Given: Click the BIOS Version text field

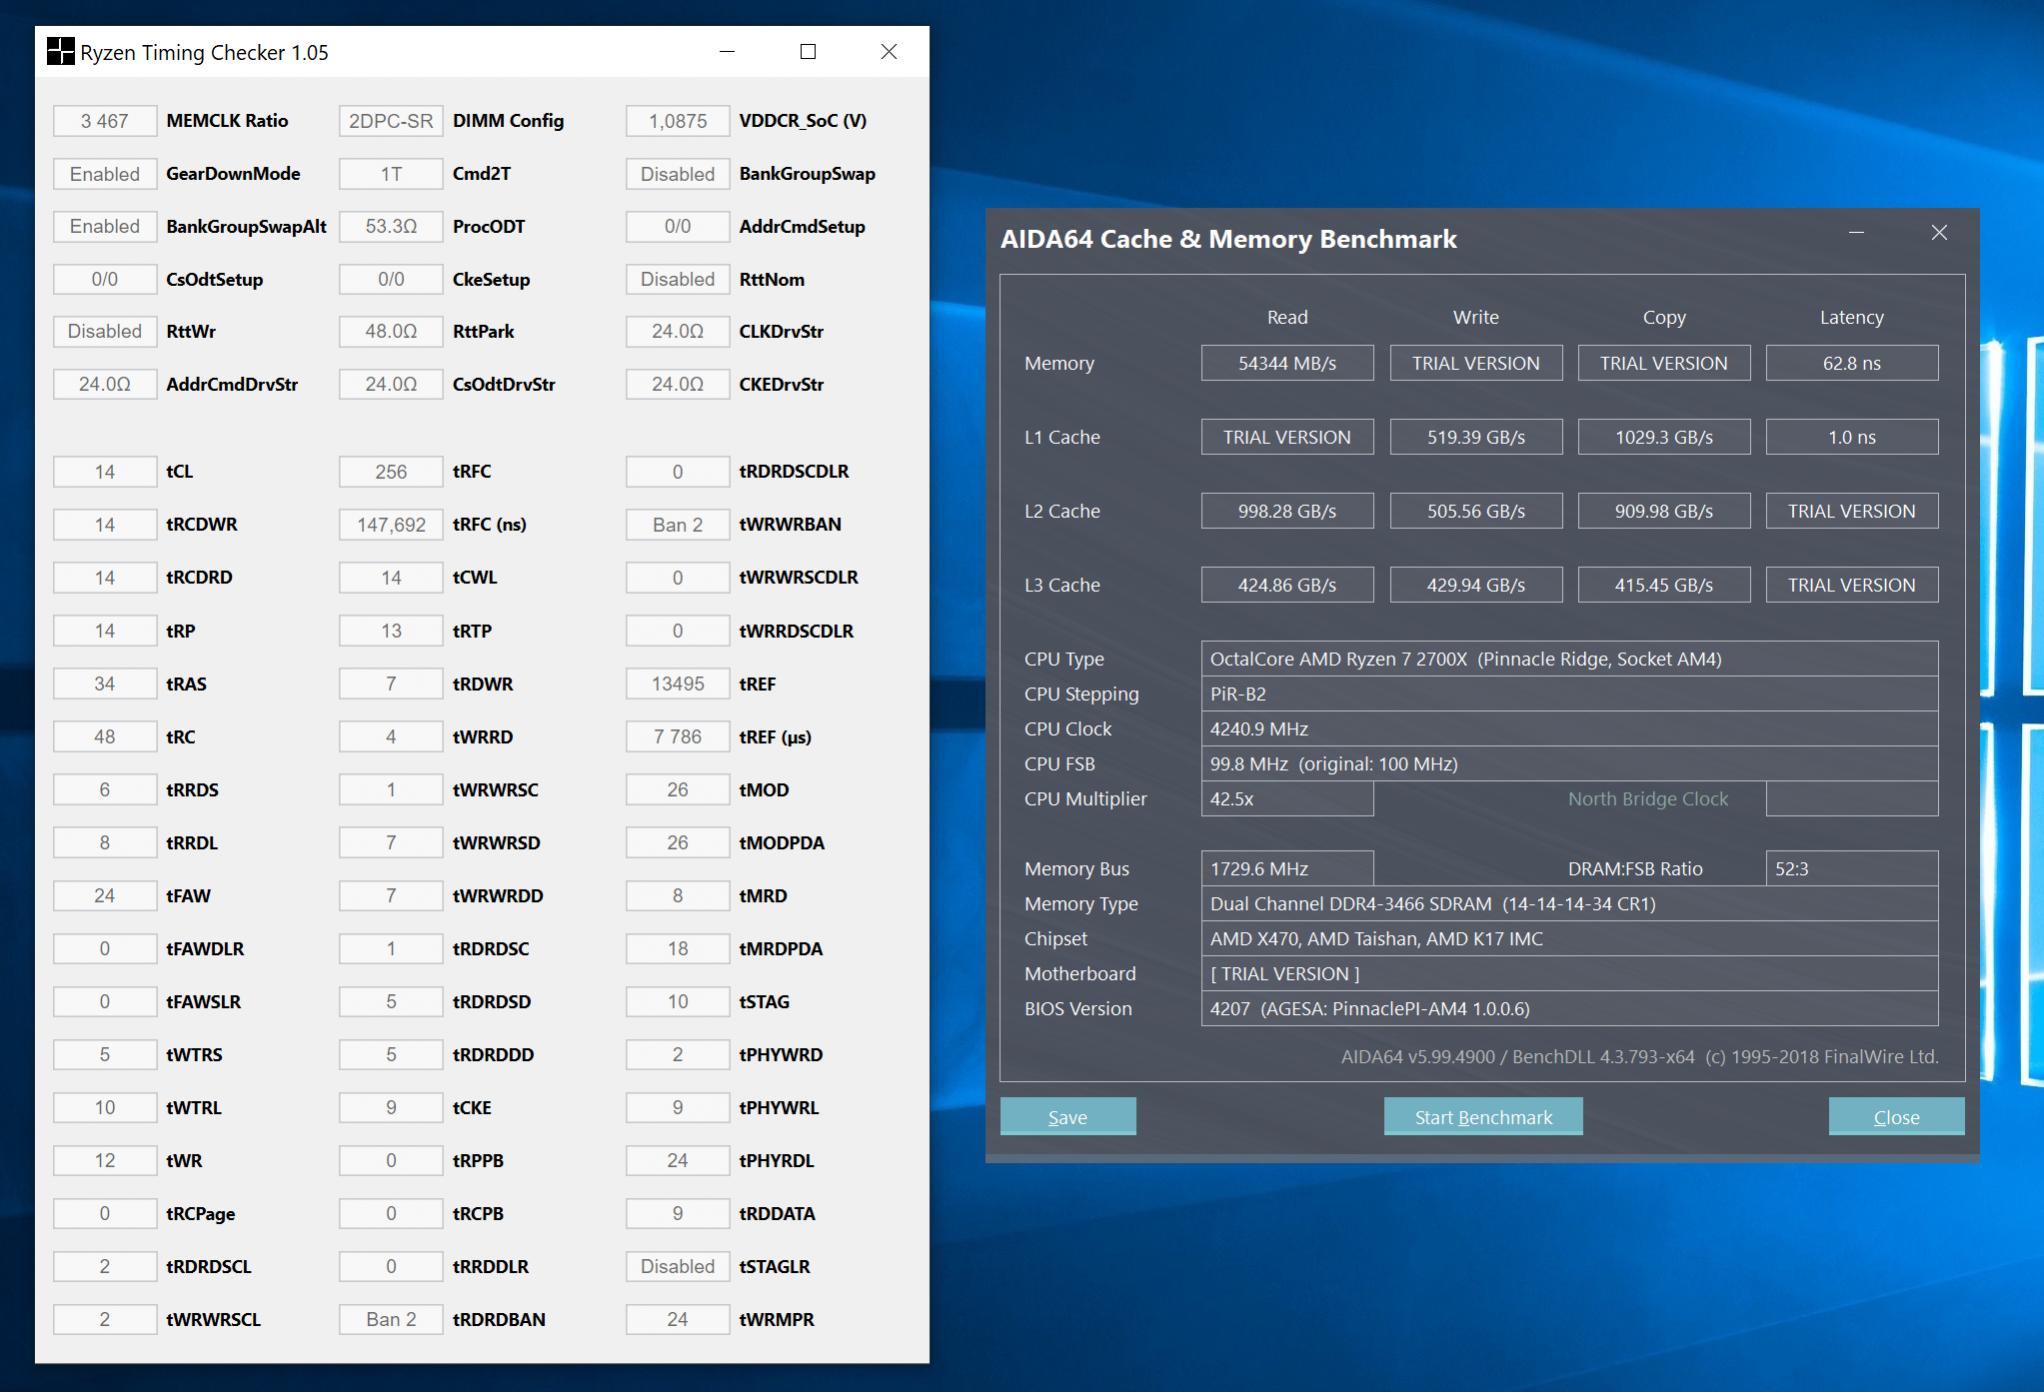Looking at the screenshot, I should tap(1568, 1009).
